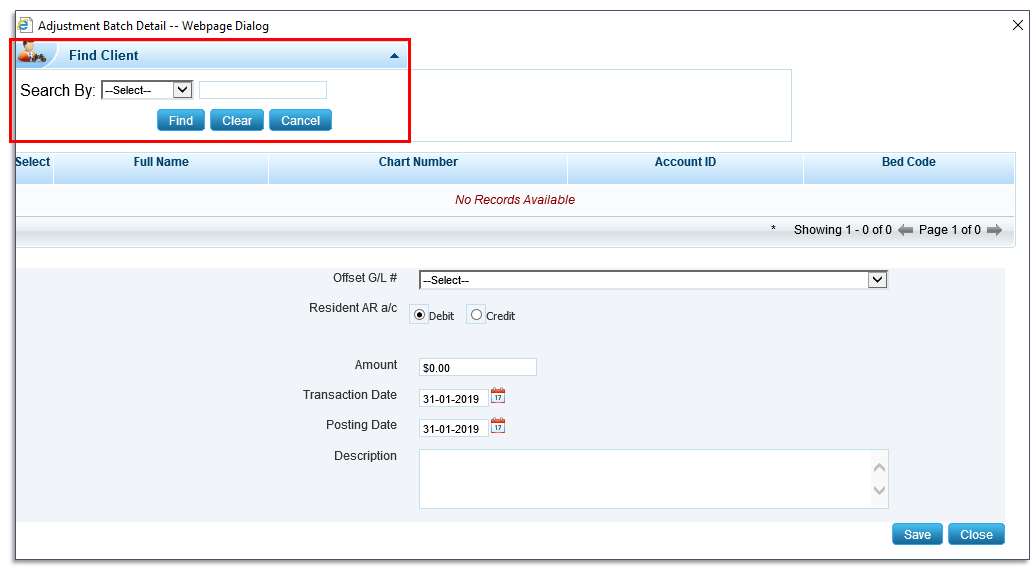
Task: Open the Transaction Date calendar picker
Action: pyautogui.click(x=498, y=396)
